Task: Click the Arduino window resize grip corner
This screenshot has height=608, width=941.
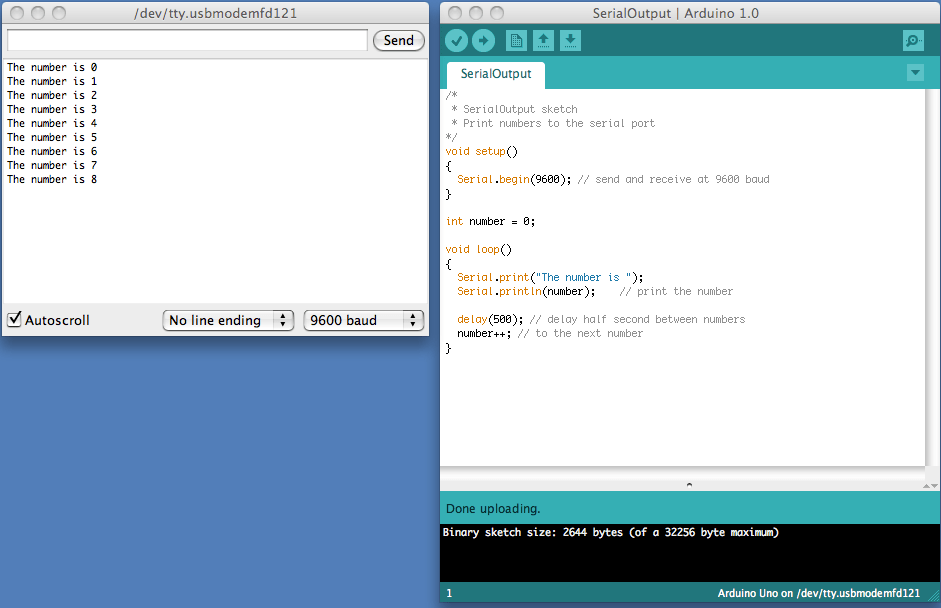Action: 934,595
